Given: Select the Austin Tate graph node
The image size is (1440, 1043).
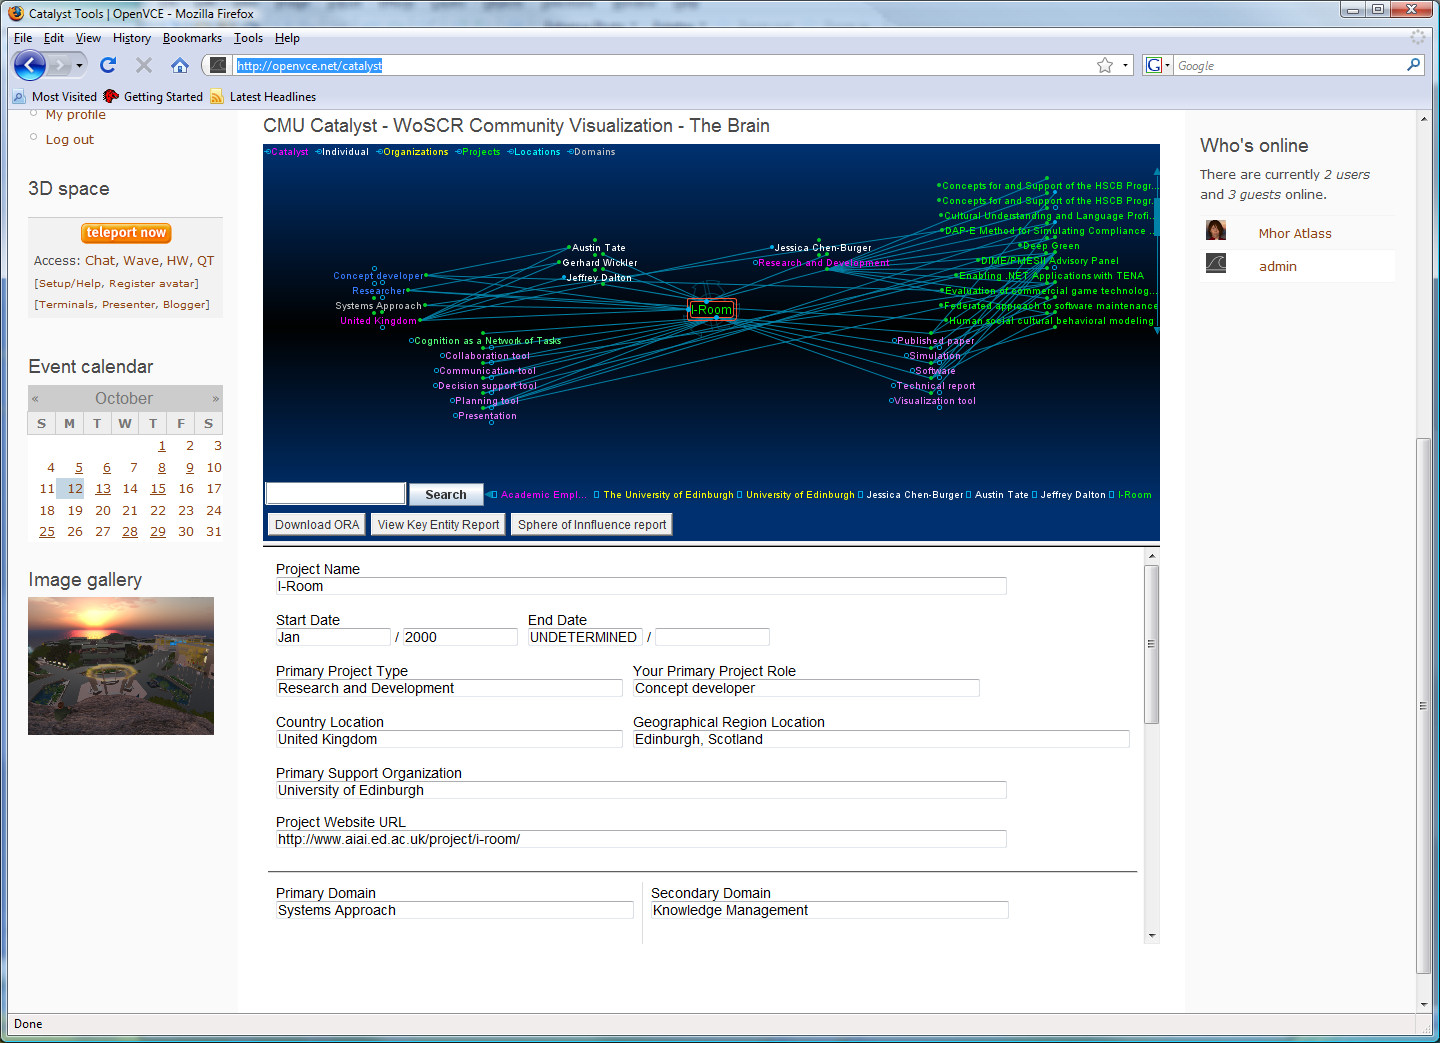Looking at the screenshot, I should 598,248.
